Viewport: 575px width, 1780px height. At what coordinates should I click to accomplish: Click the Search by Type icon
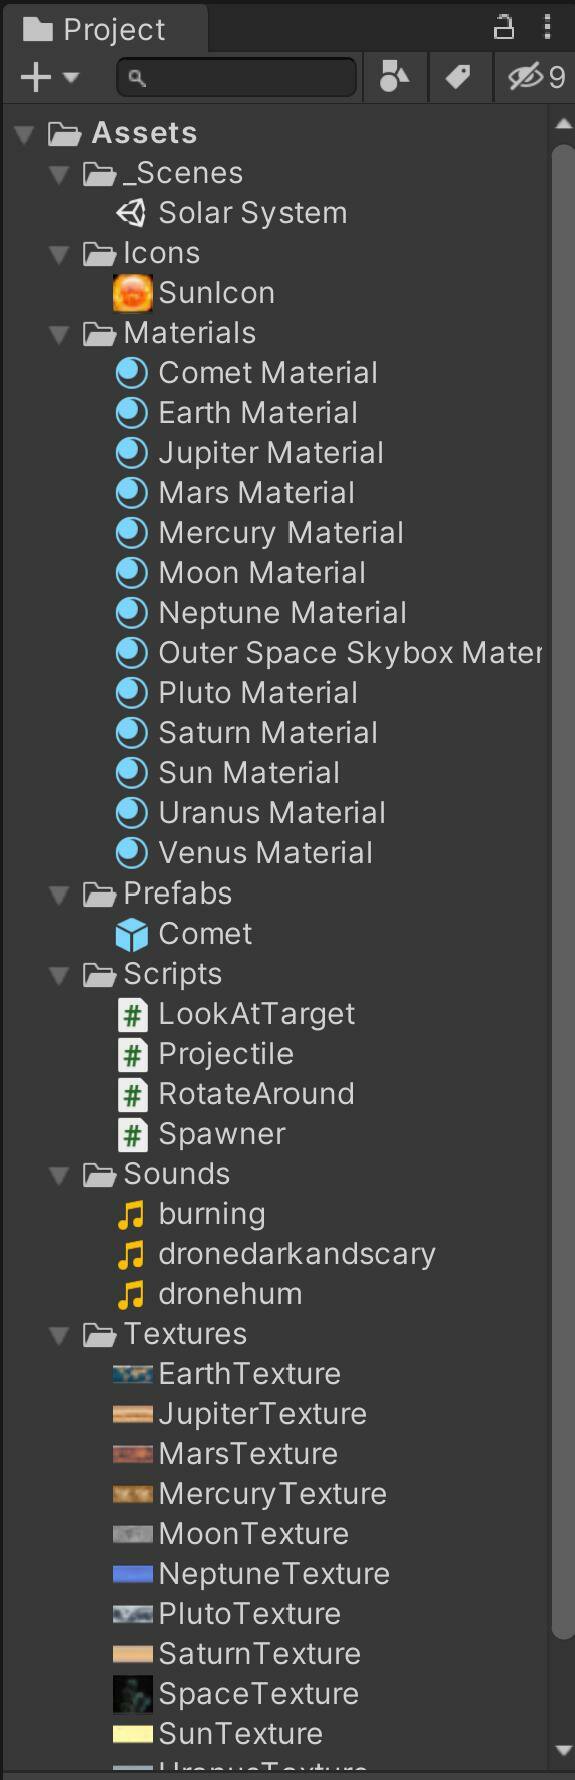click(395, 76)
